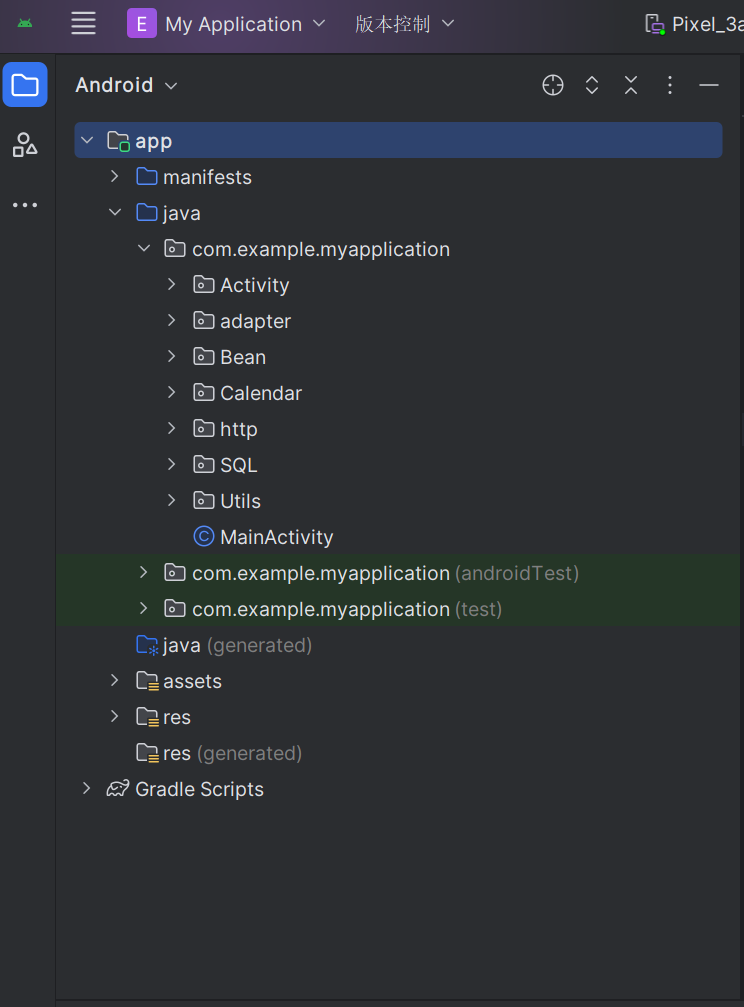Expand the androidTest package chevron
Screen dimensions: 744x1007
point(143,573)
